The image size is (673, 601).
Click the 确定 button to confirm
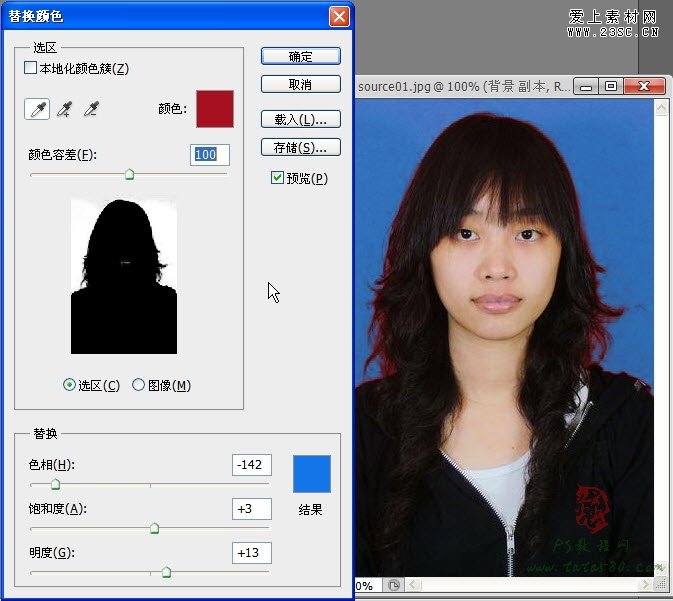tap(300, 56)
